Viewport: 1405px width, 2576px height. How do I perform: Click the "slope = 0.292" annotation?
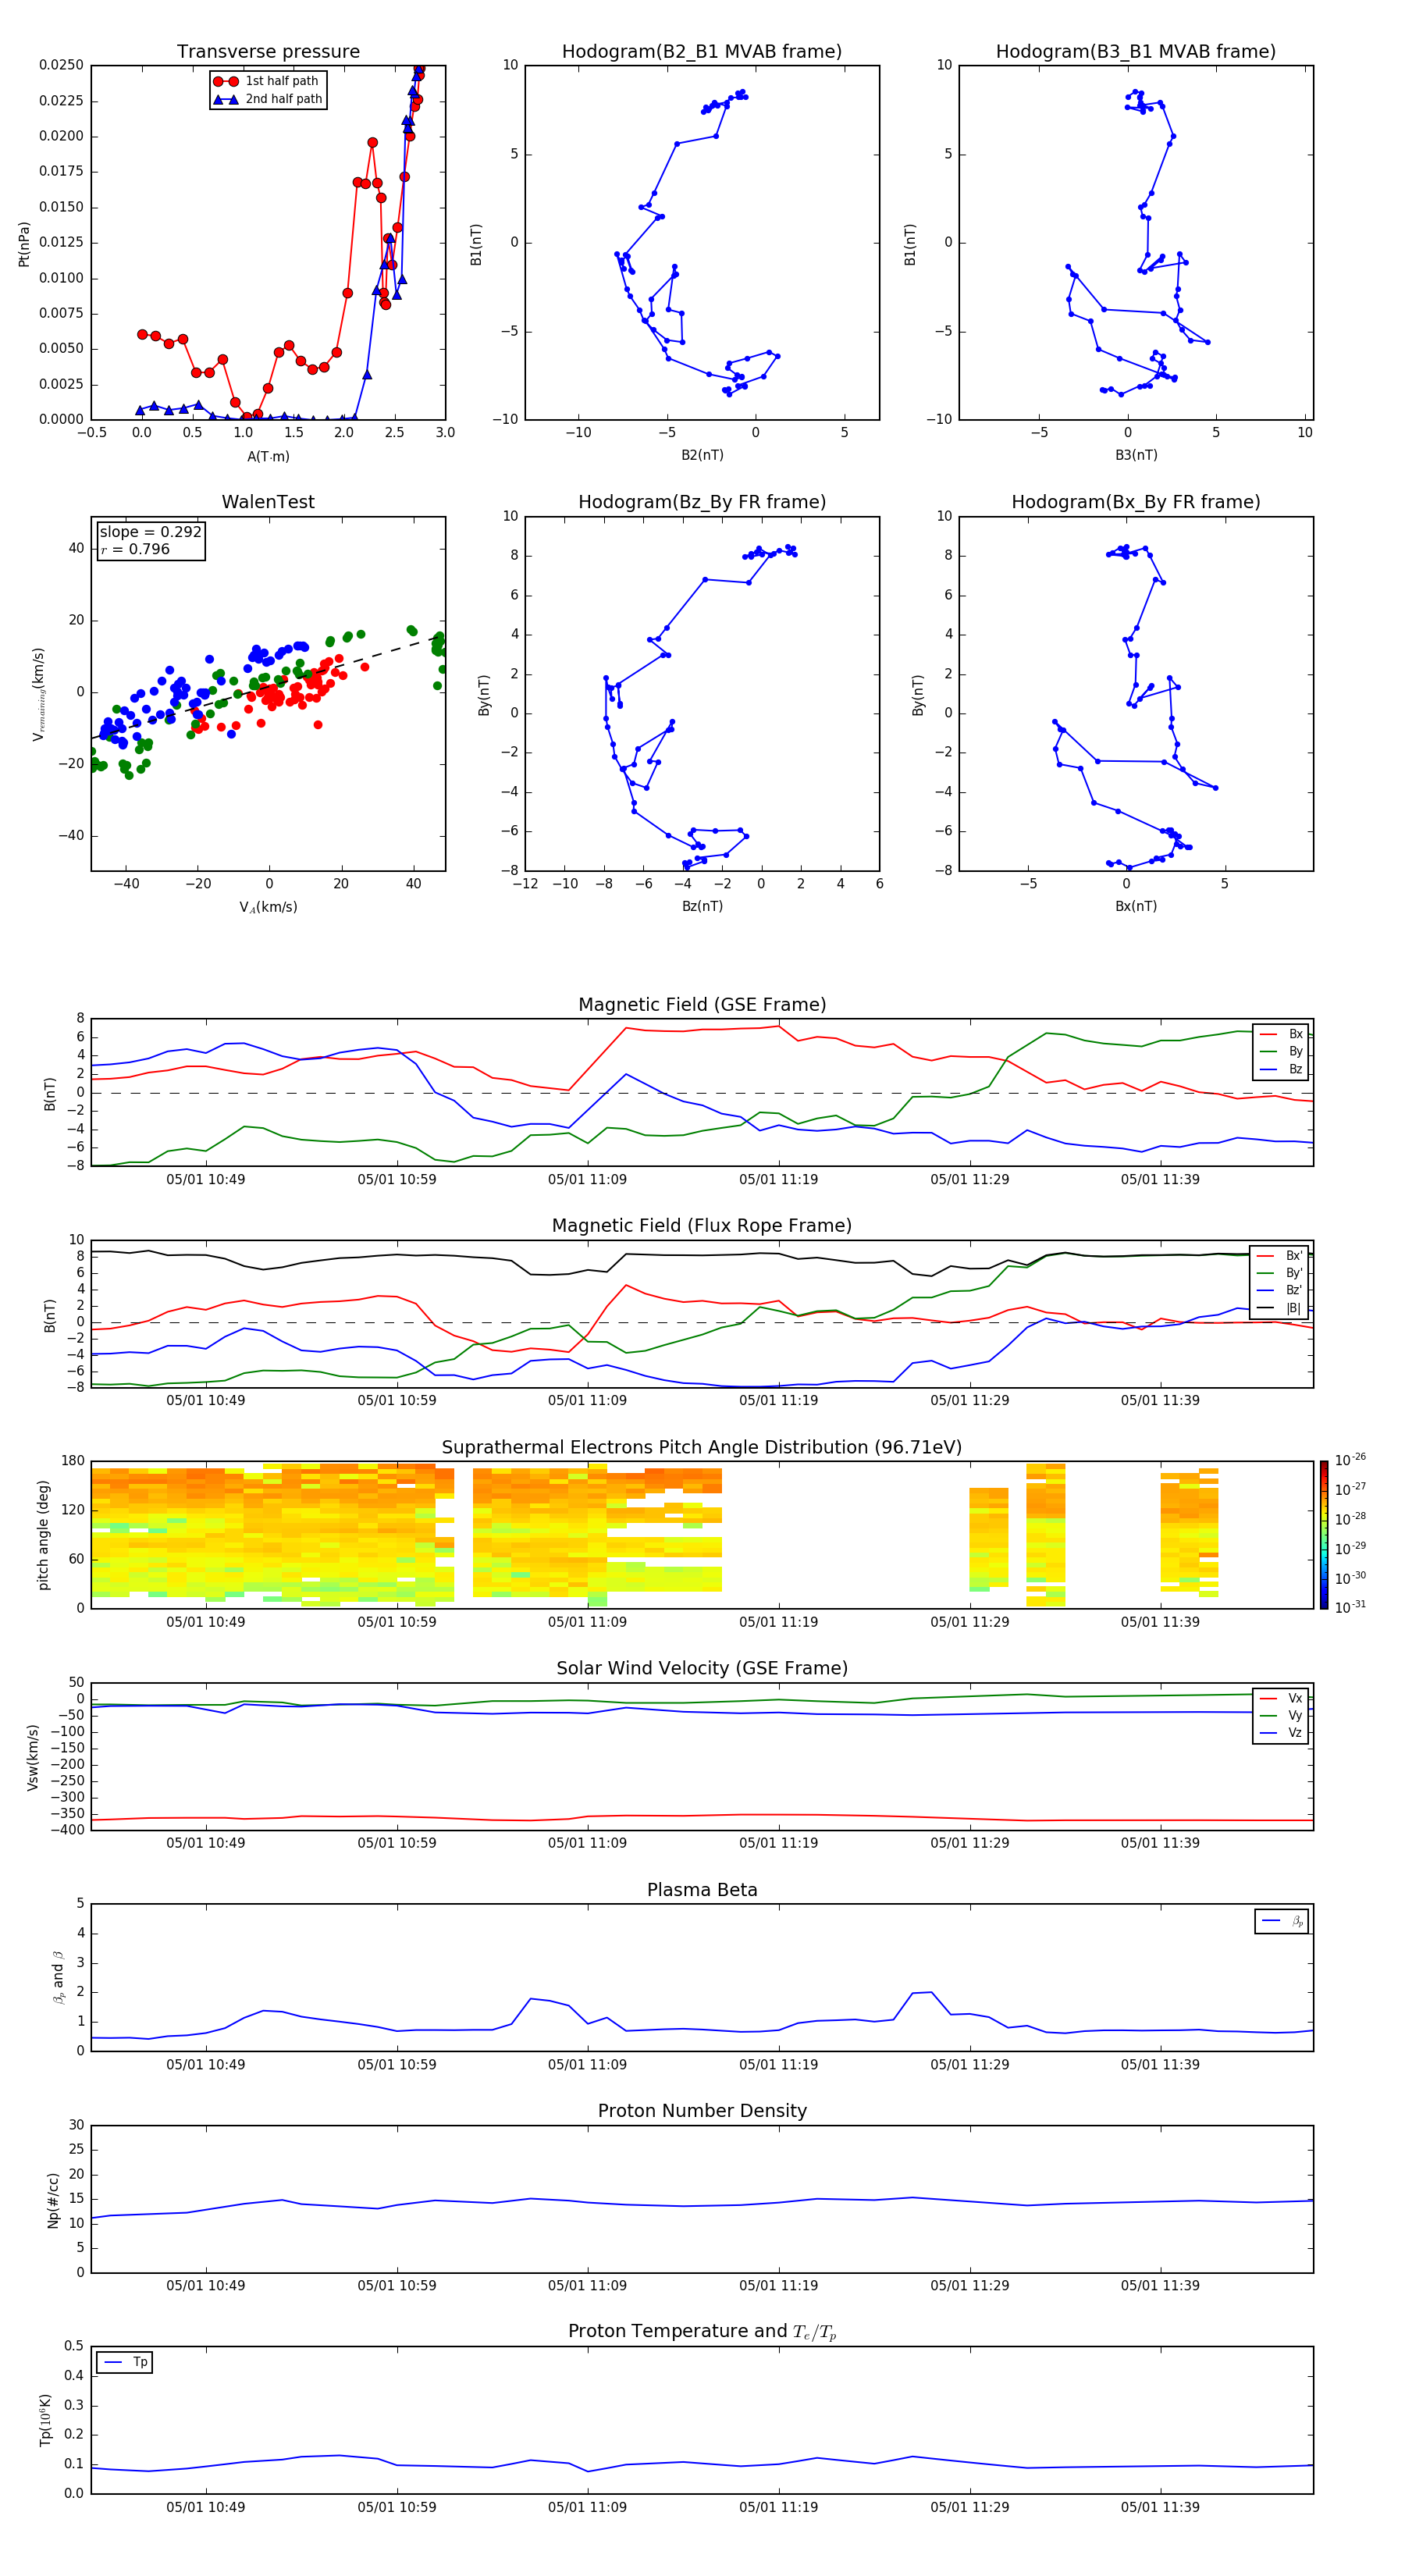[151, 532]
